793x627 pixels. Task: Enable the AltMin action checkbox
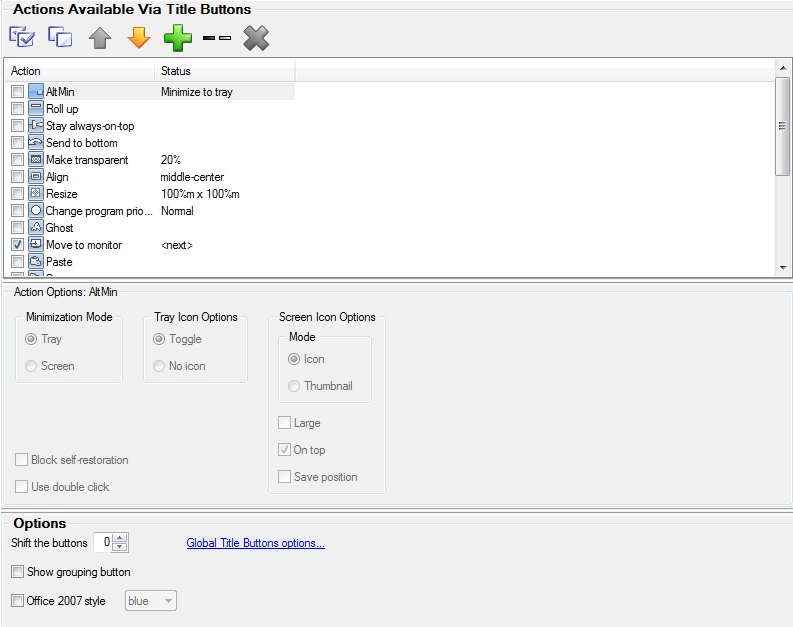pyautogui.click(x=18, y=92)
